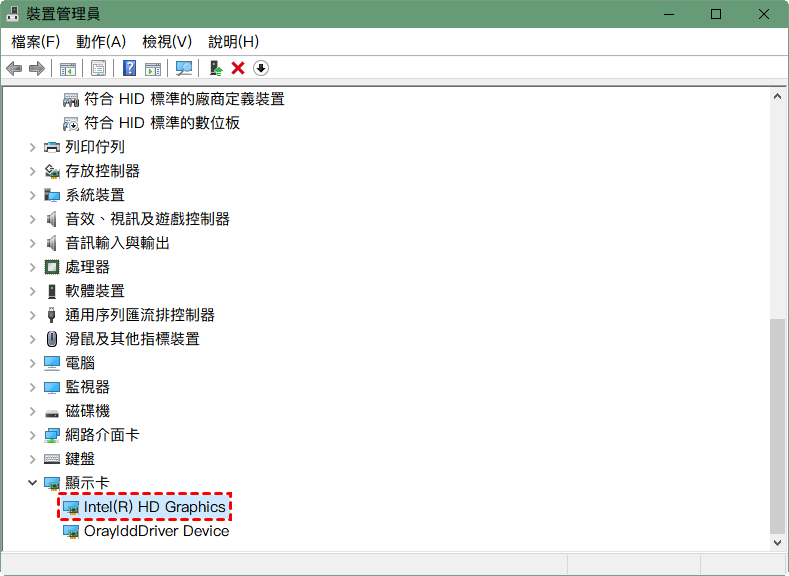Click the scrollbar up arrow

click(x=777, y=96)
